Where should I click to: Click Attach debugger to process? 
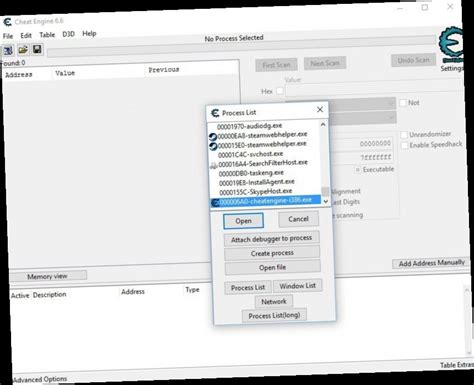click(272, 239)
